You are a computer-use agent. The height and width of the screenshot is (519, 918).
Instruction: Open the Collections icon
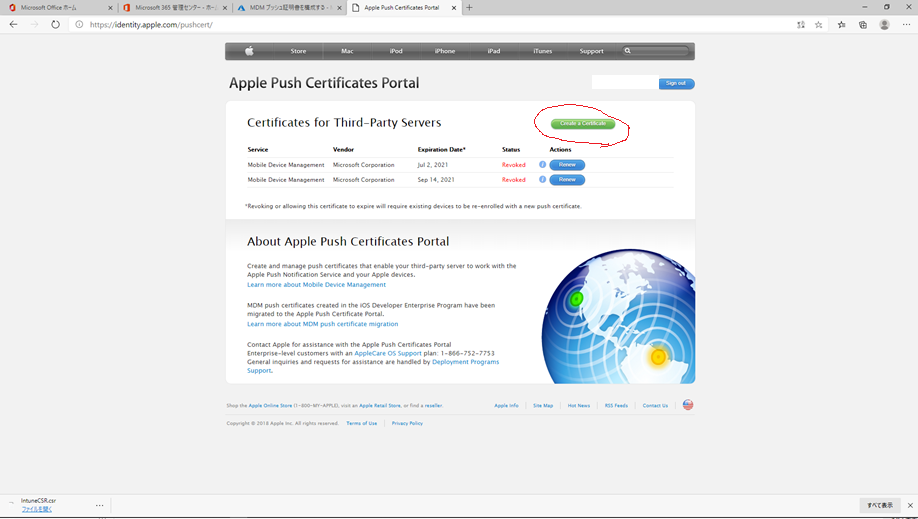point(863,25)
